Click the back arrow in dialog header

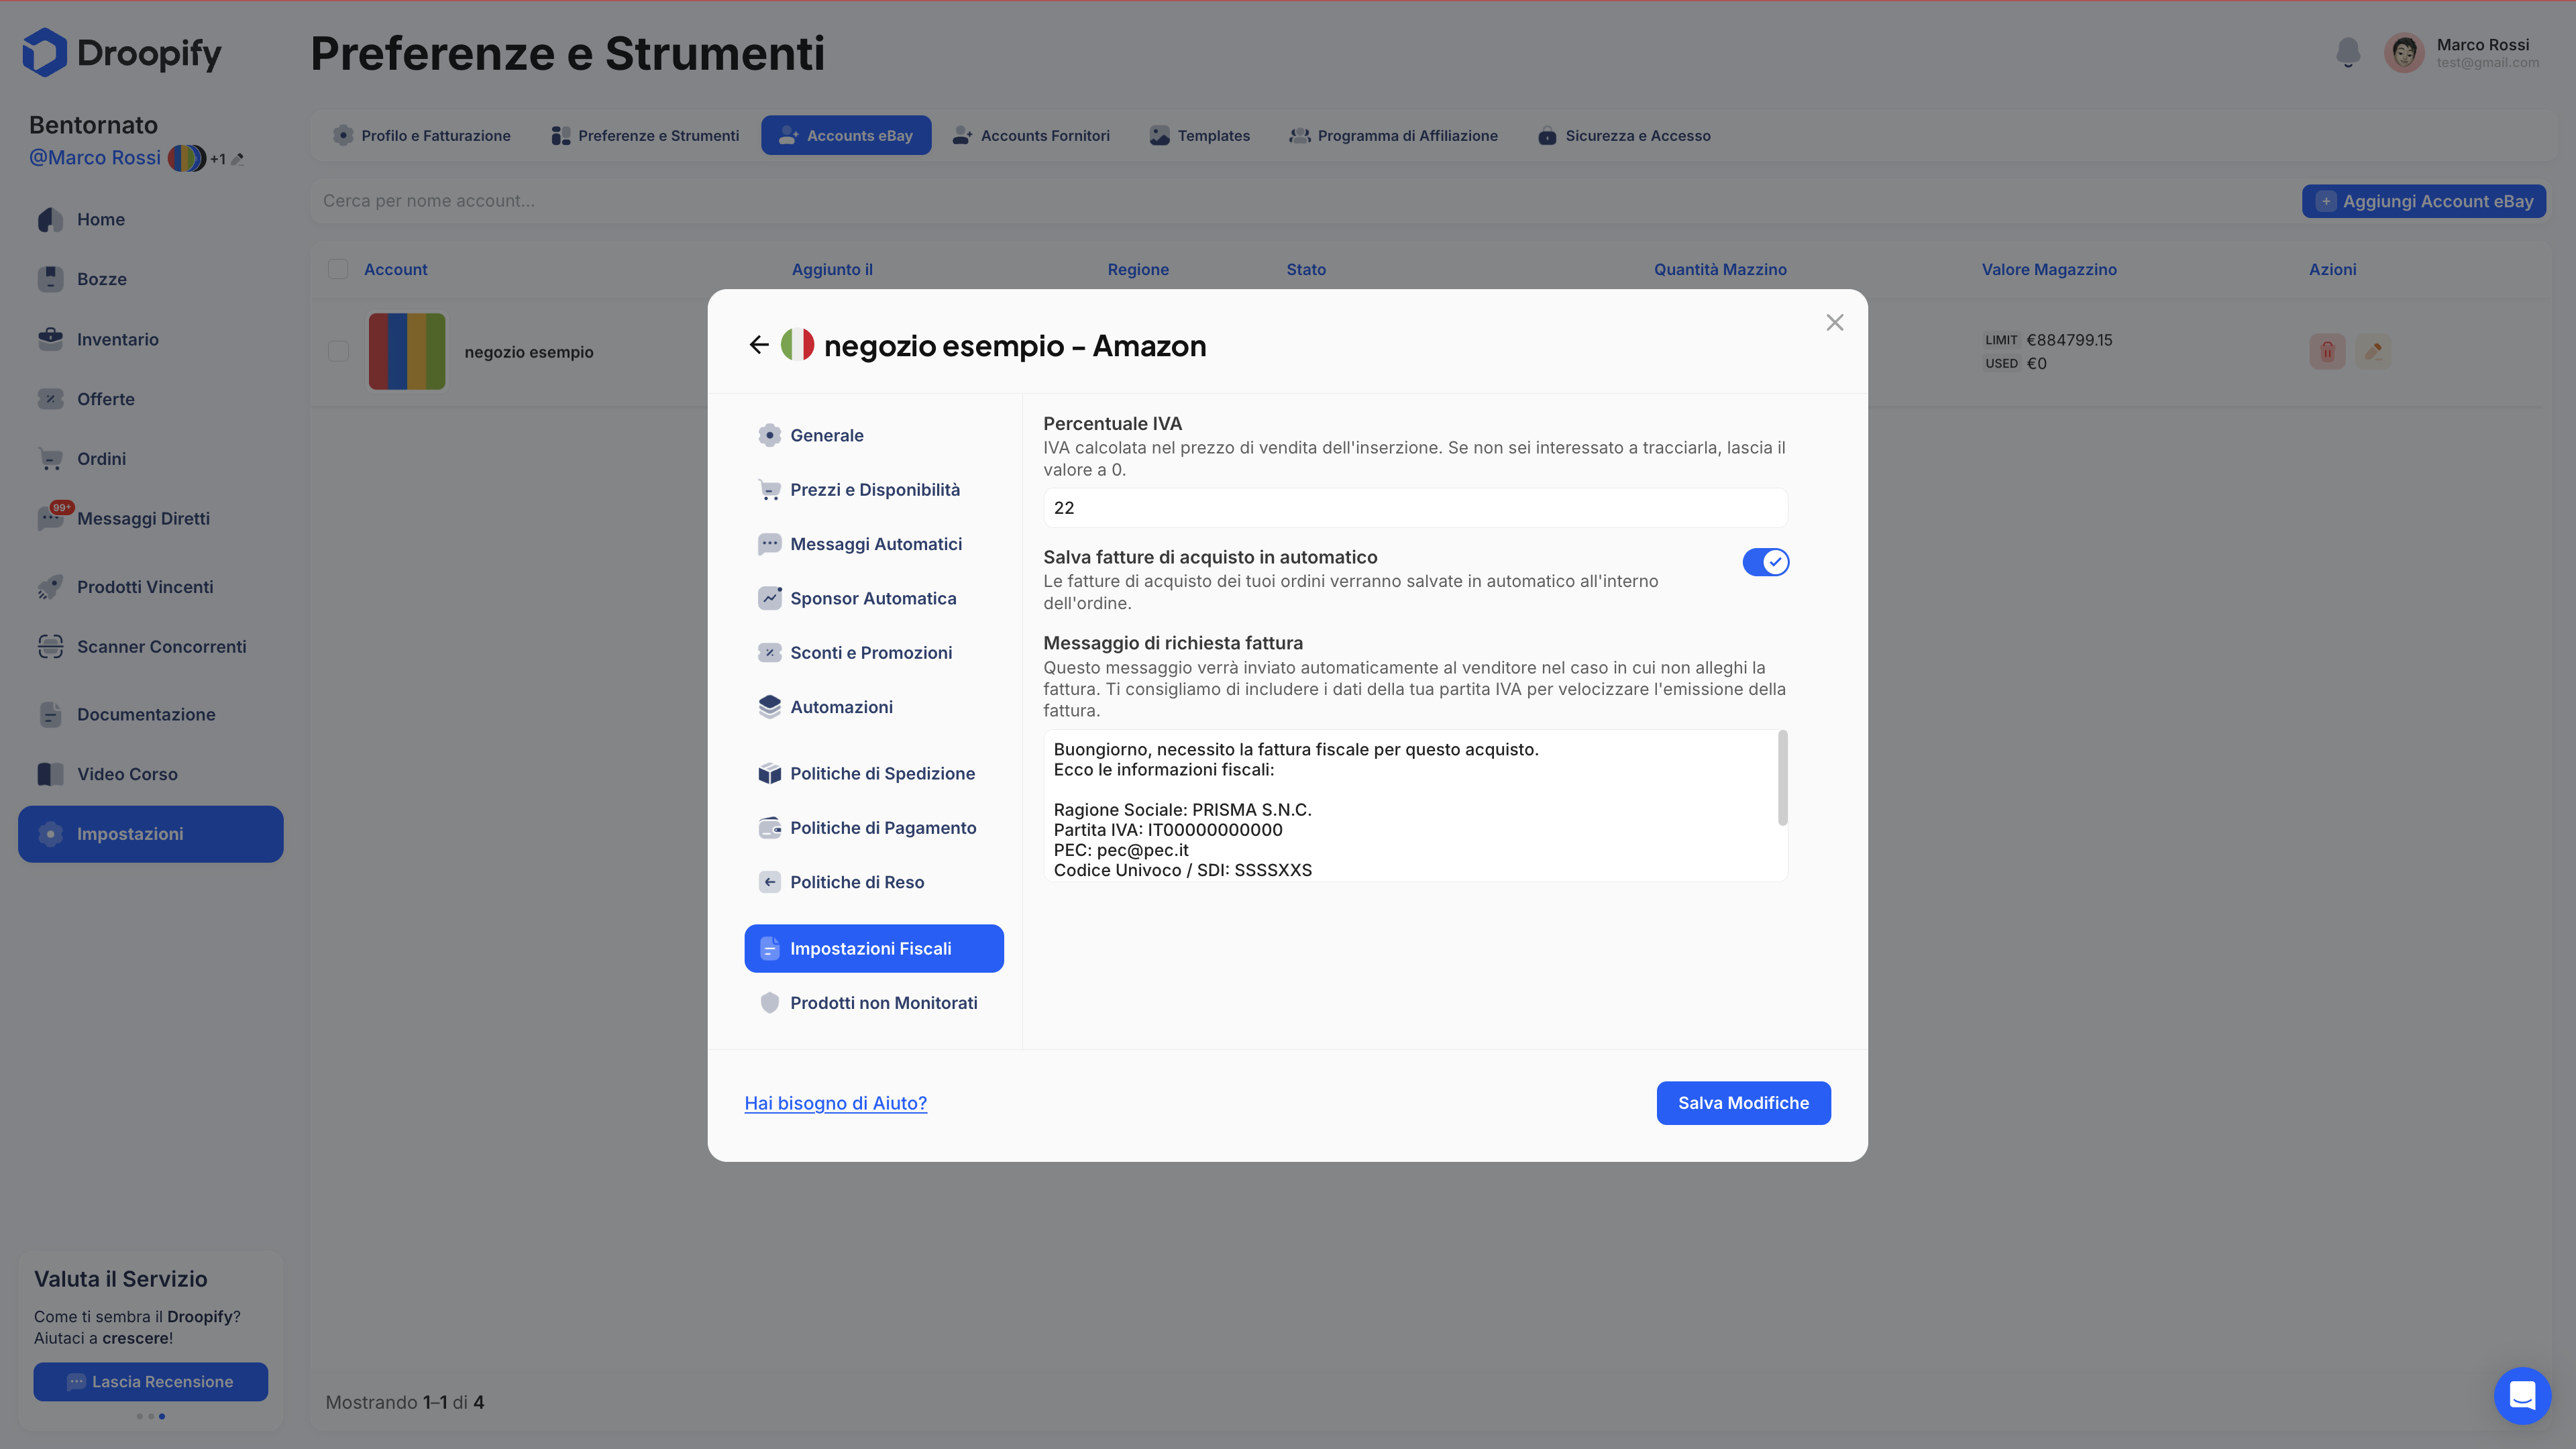pyautogui.click(x=759, y=345)
